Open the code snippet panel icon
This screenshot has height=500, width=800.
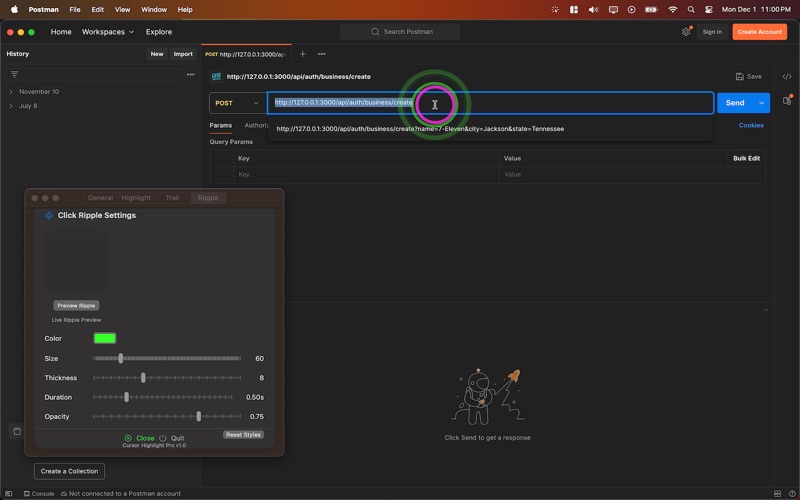[x=787, y=77]
